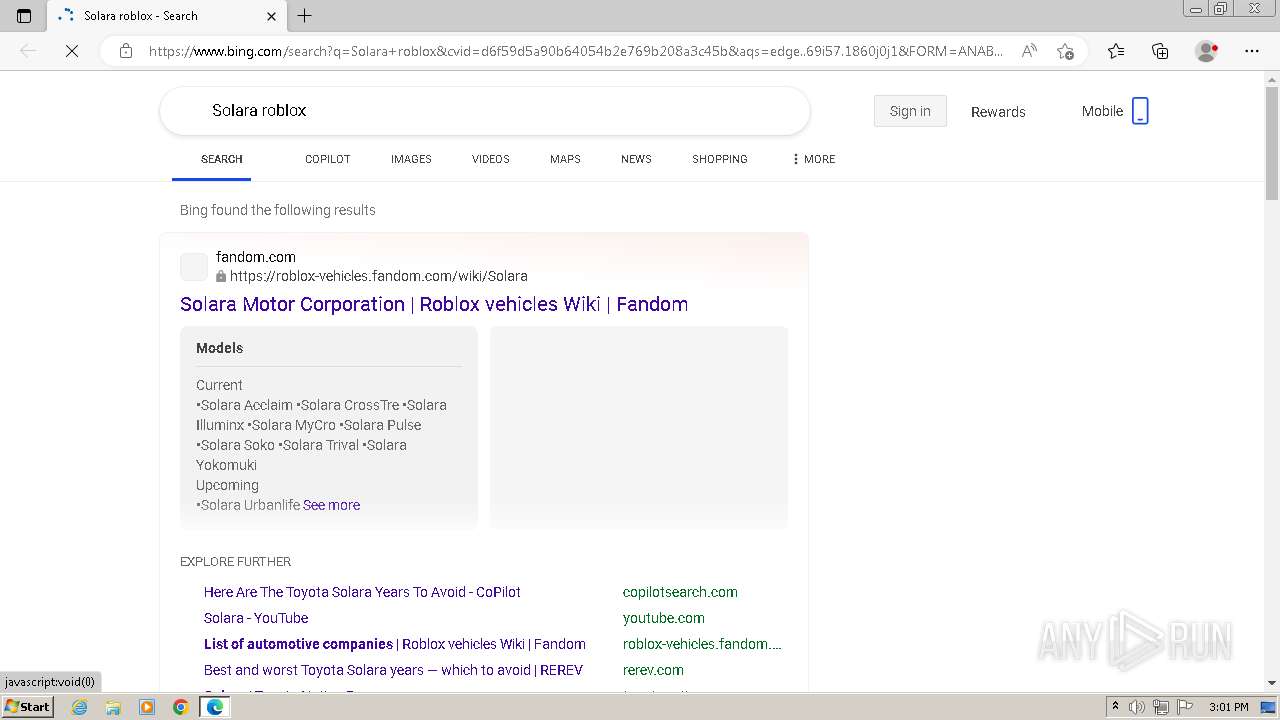Image resolution: width=1280 pixels, height=720 pixels.
Task: Open Bing Rewards
Action: (998, 112)
